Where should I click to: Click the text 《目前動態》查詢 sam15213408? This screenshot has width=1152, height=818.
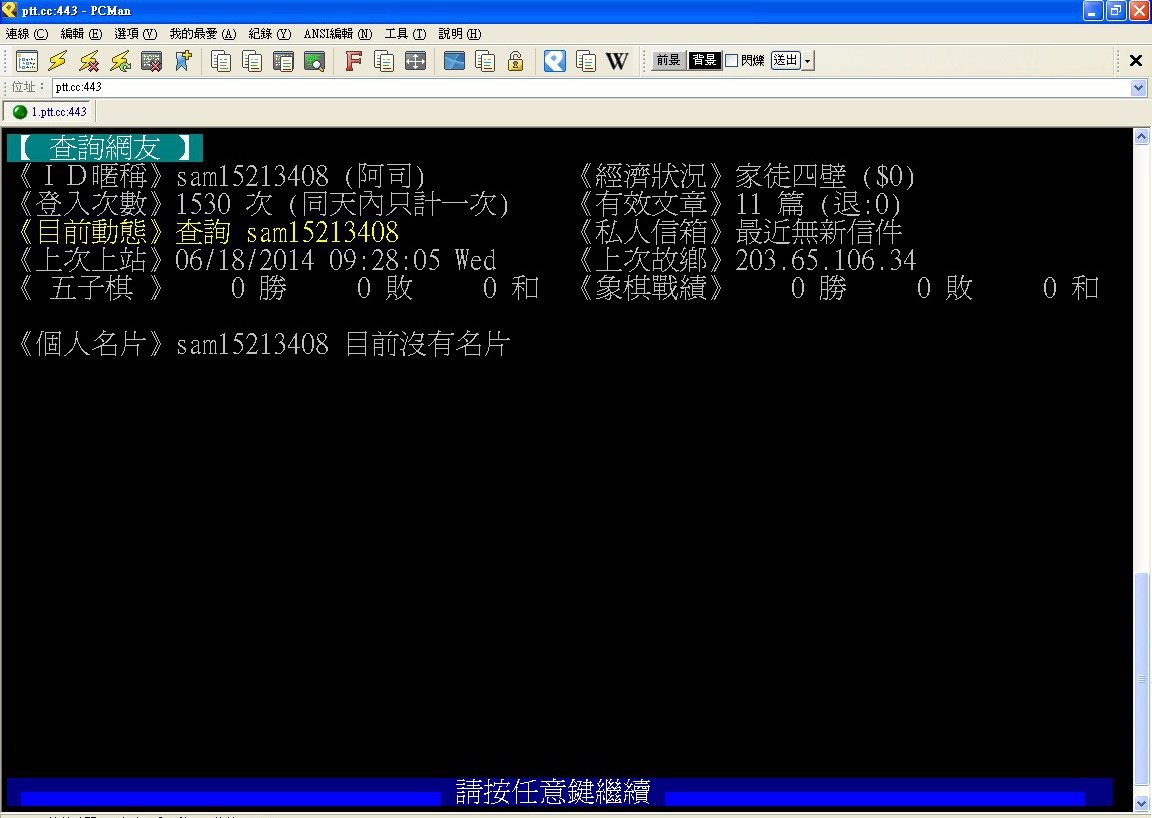(208, 232)
